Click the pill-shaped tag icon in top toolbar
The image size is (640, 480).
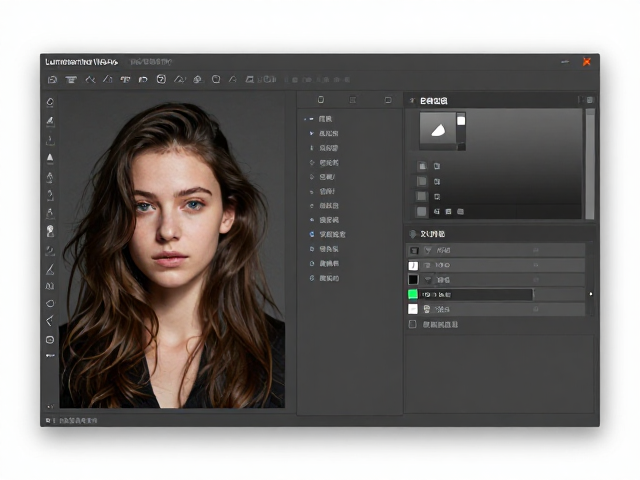coord(143,80)
